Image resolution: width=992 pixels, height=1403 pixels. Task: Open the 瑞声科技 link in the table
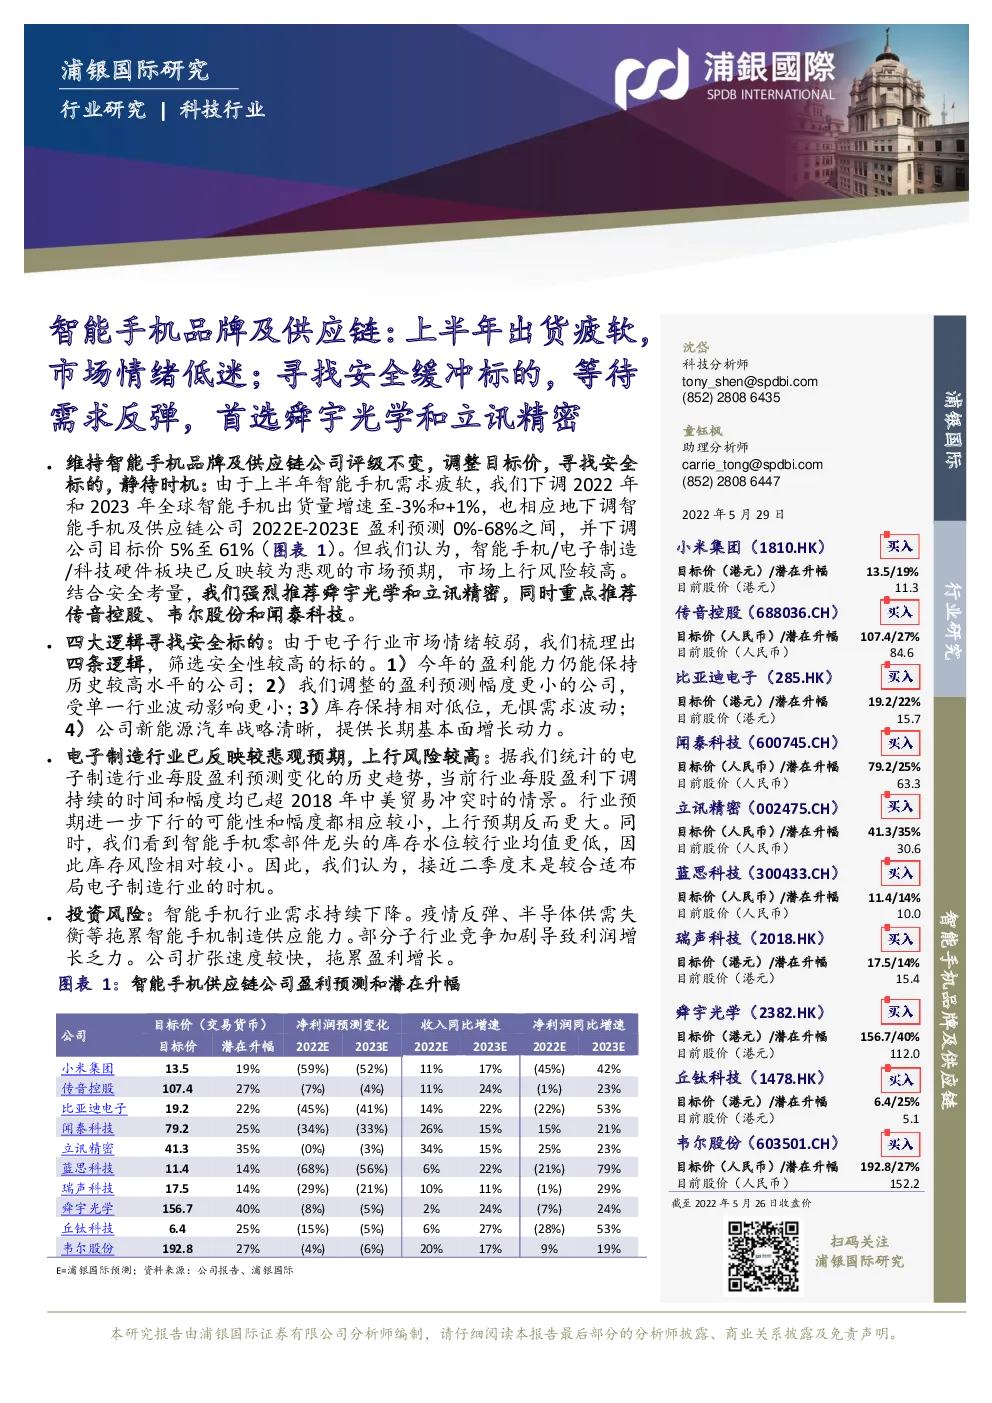[x=87, y=1189]
